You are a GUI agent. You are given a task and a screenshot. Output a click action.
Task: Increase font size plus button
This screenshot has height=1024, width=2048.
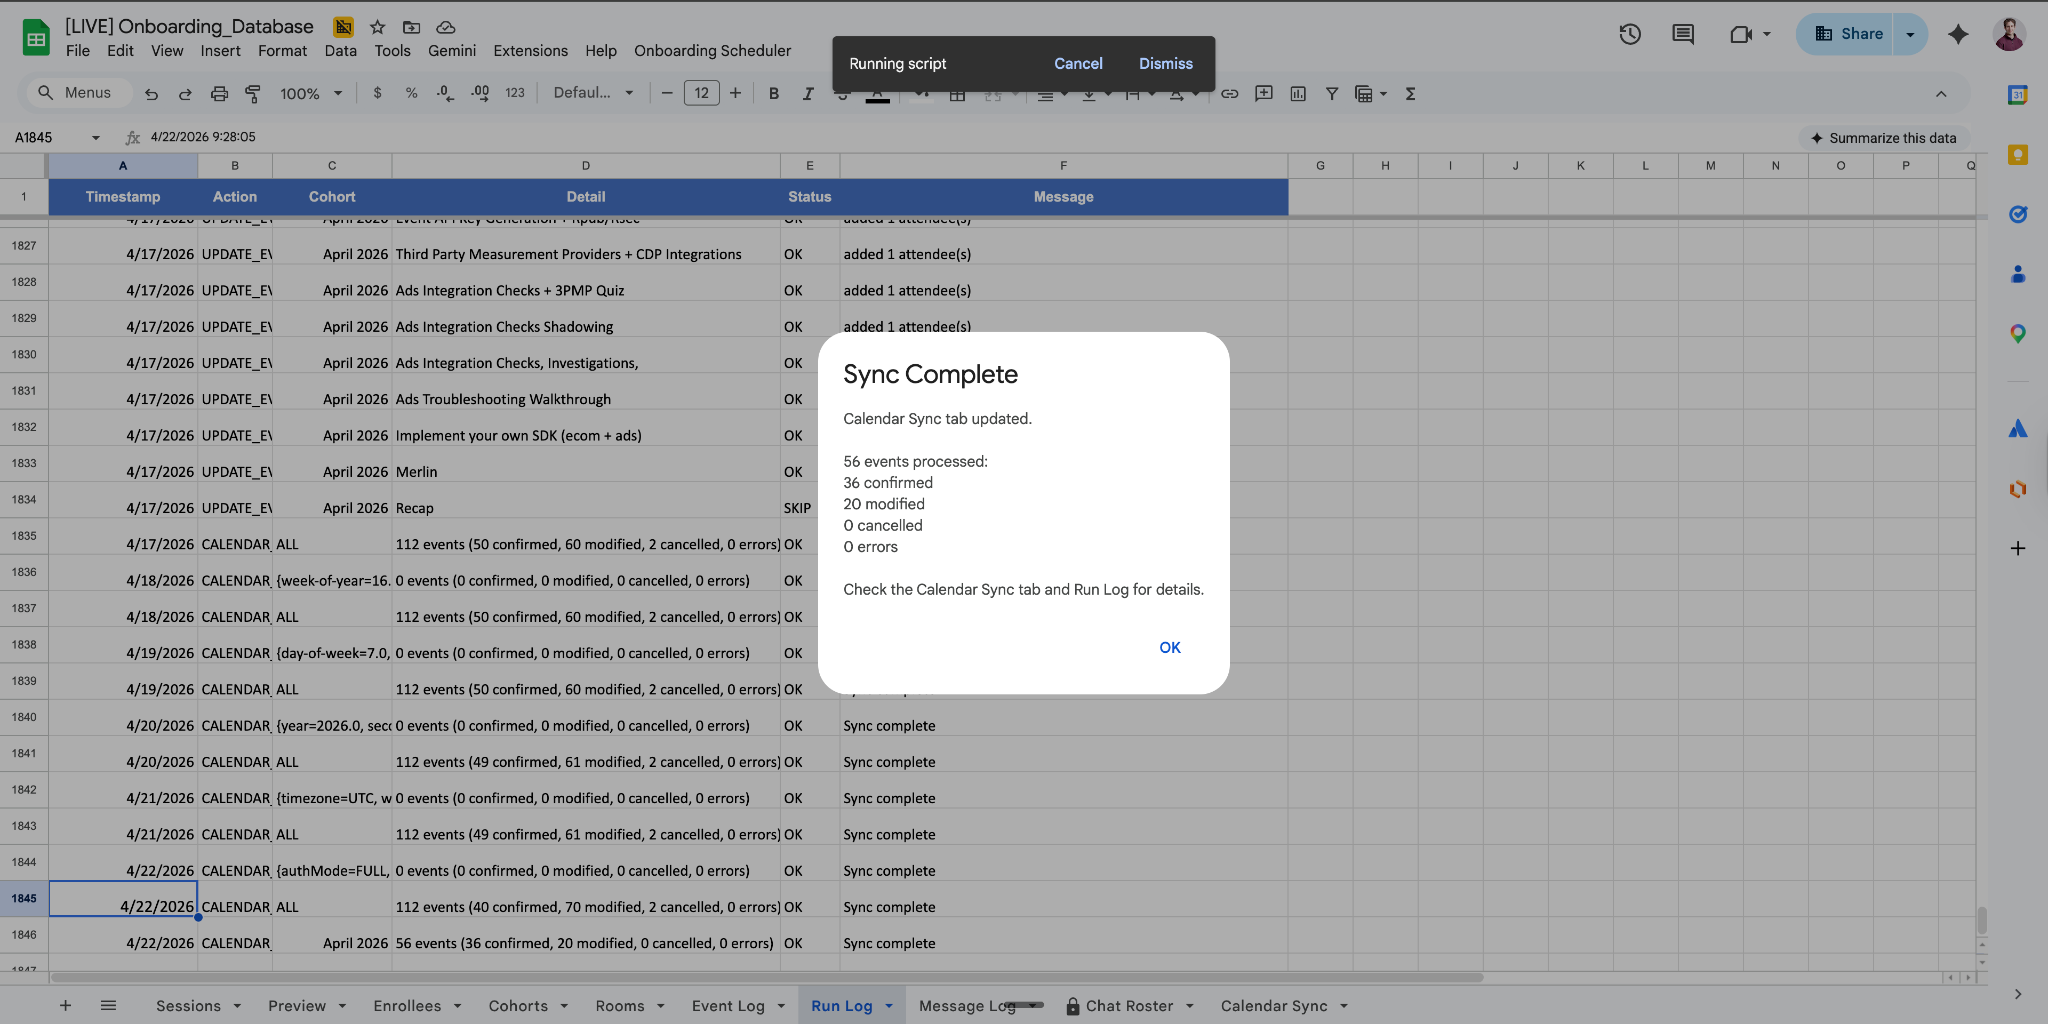point(735,93)
